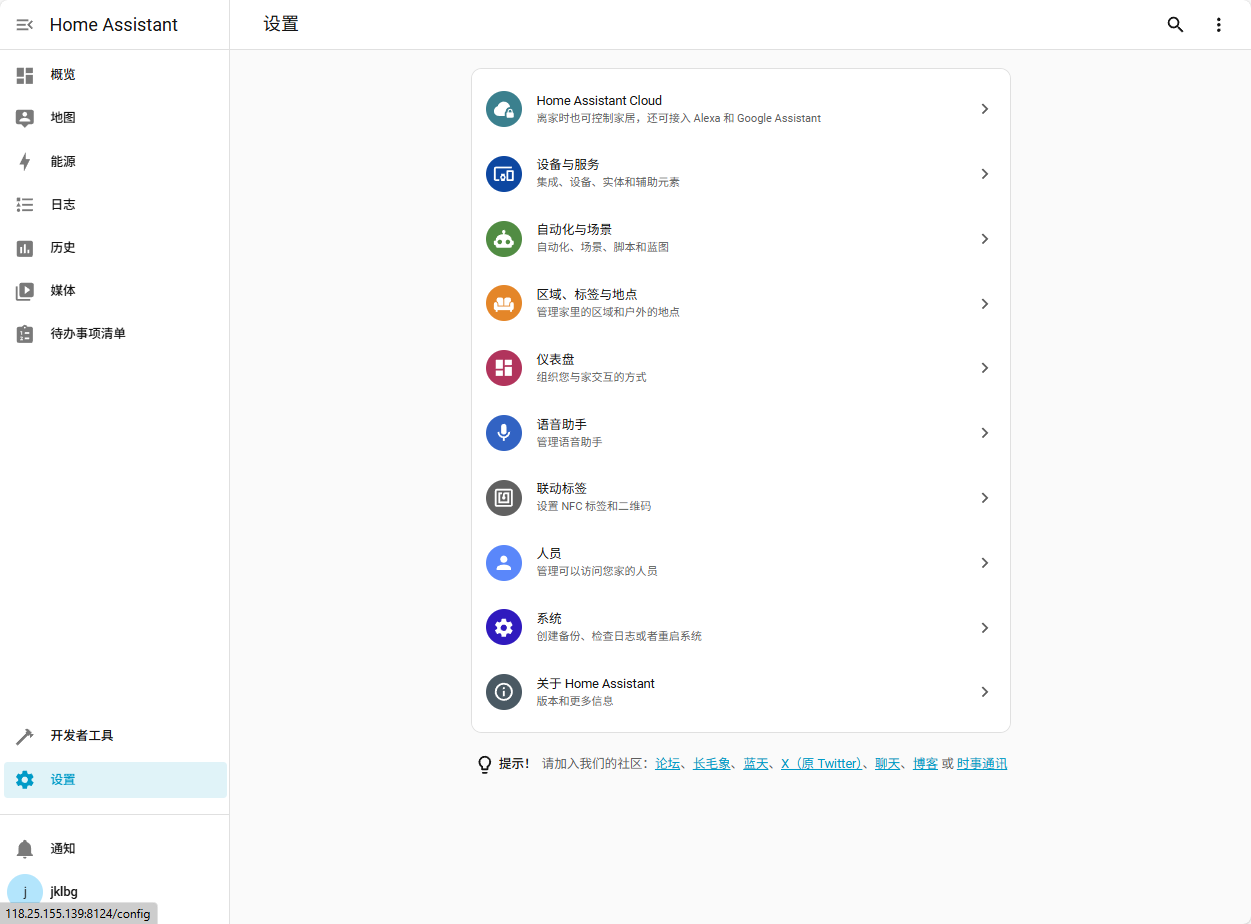Image resolution: width=1251 pixels, height=924 pixels.
Task: Open the three-dot overflow menu
Action: tap(1218, 25)
